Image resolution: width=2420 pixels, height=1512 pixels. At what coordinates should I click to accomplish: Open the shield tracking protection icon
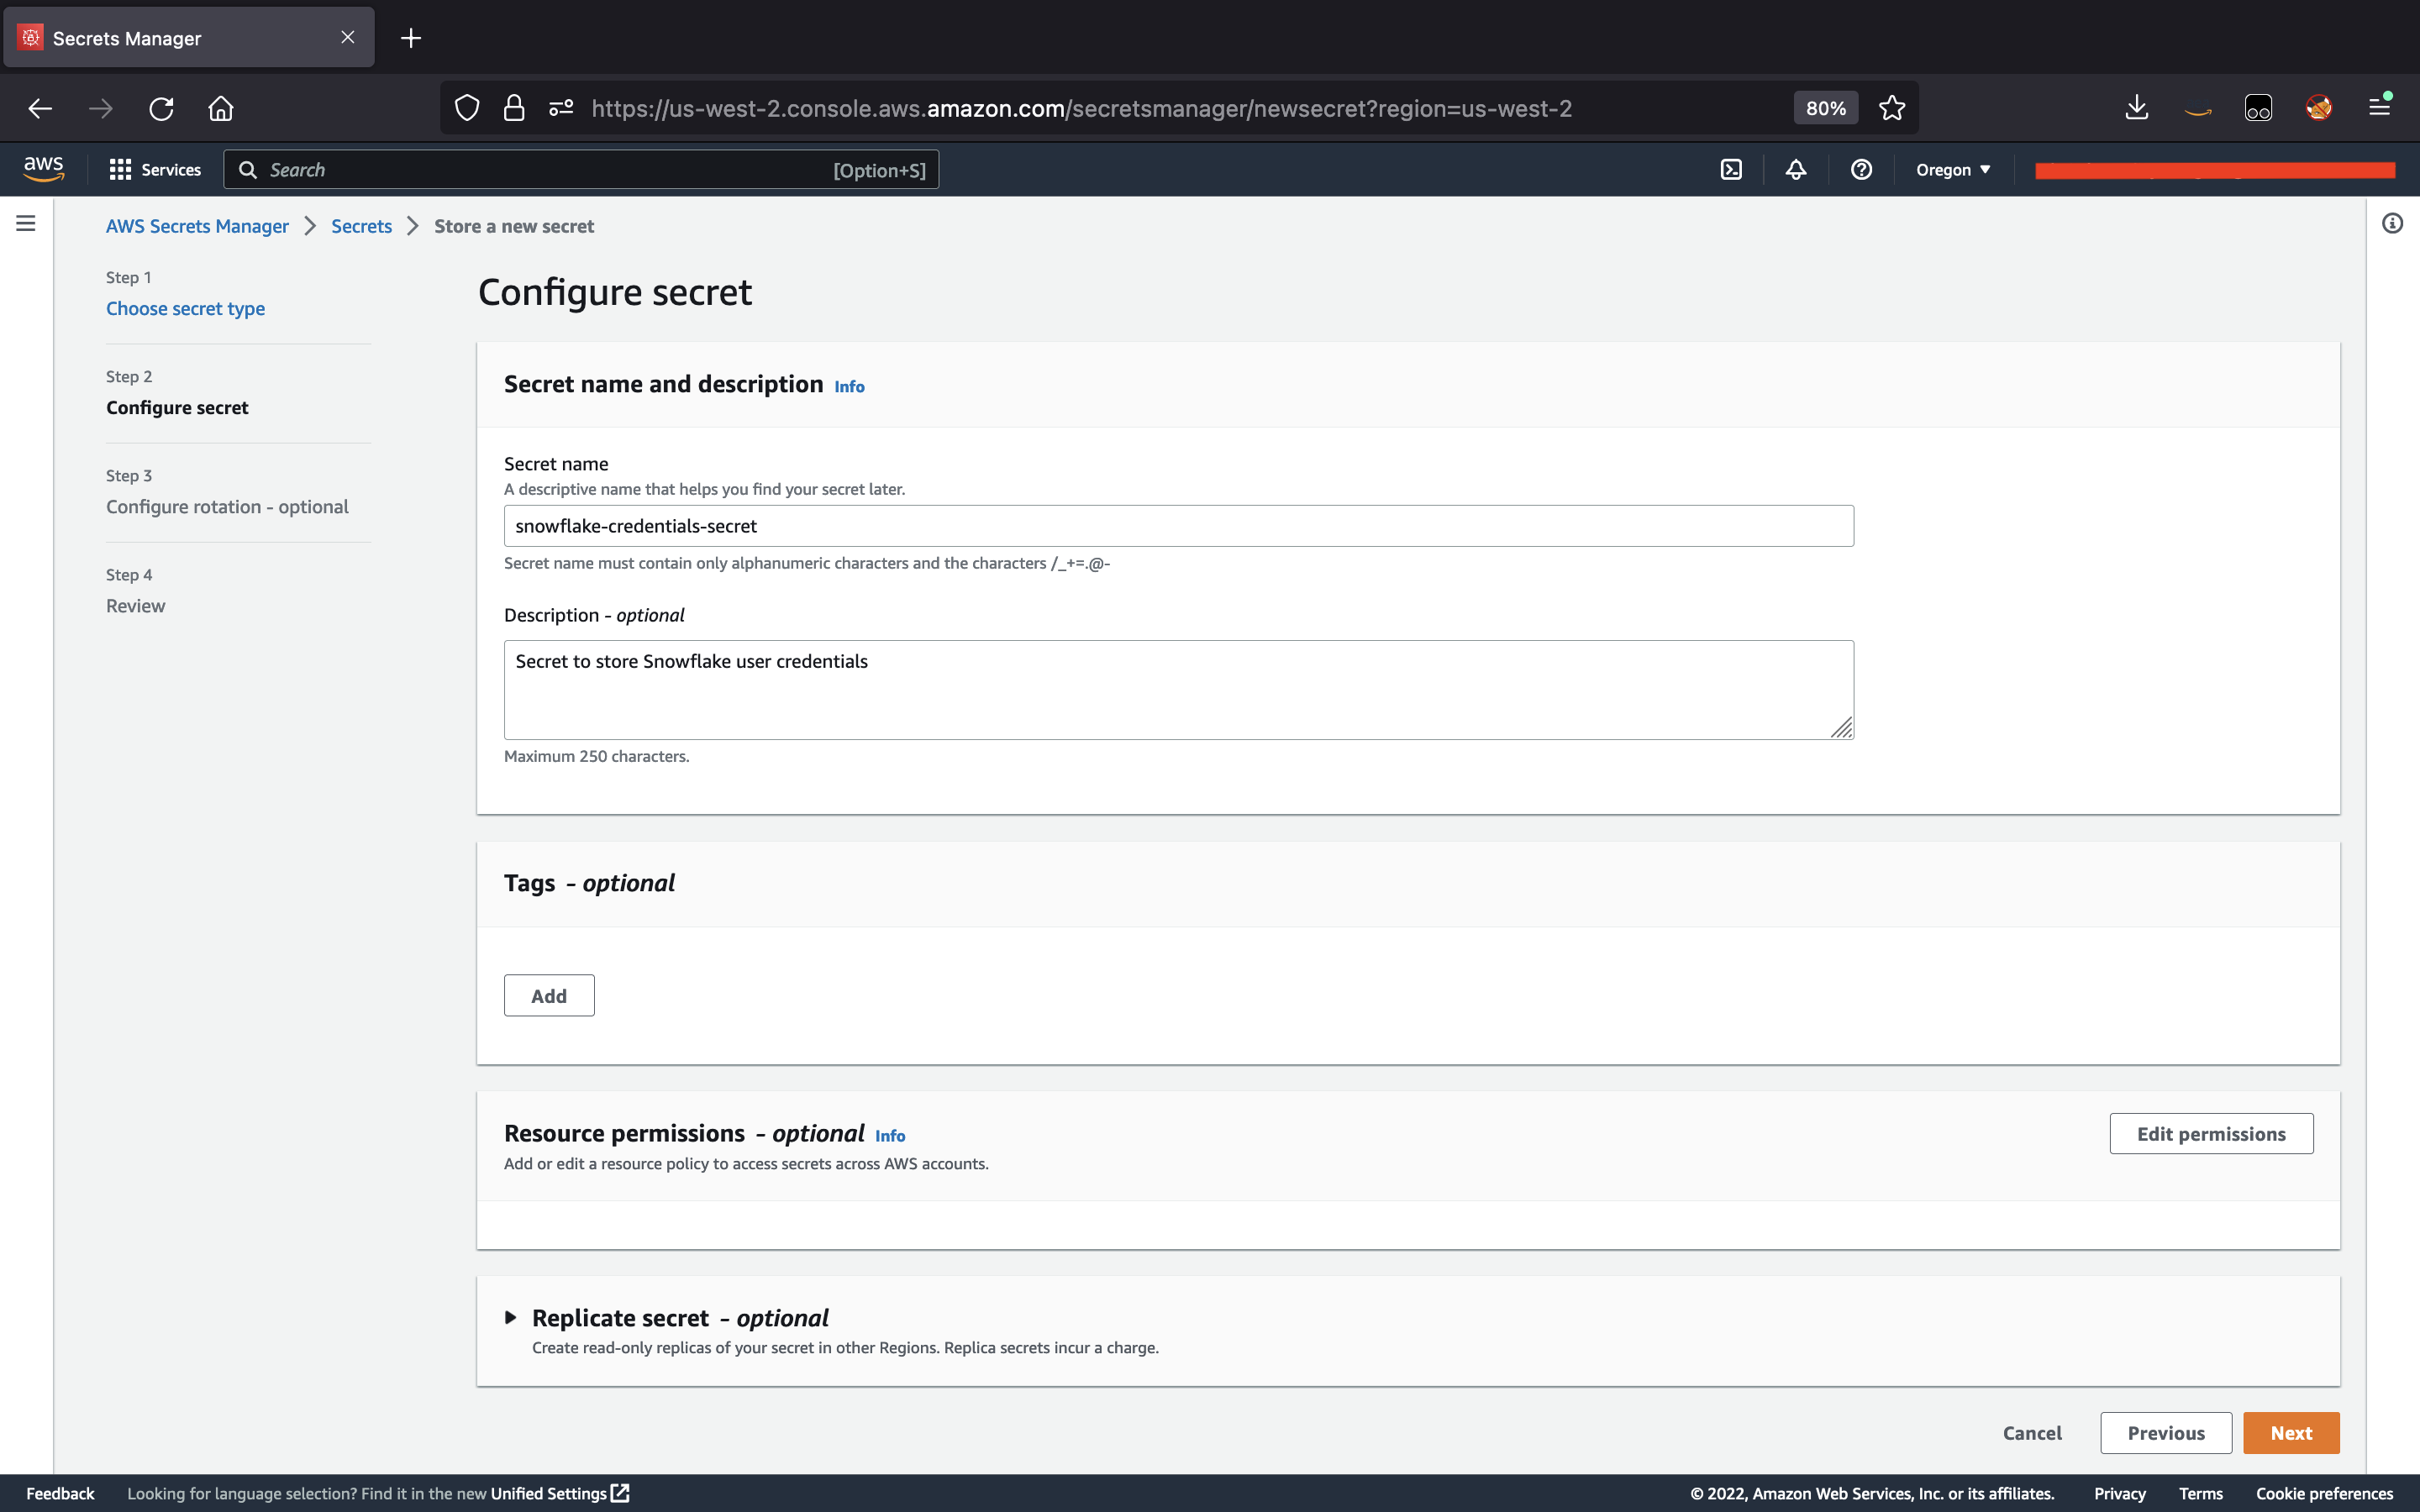(467, 108)
